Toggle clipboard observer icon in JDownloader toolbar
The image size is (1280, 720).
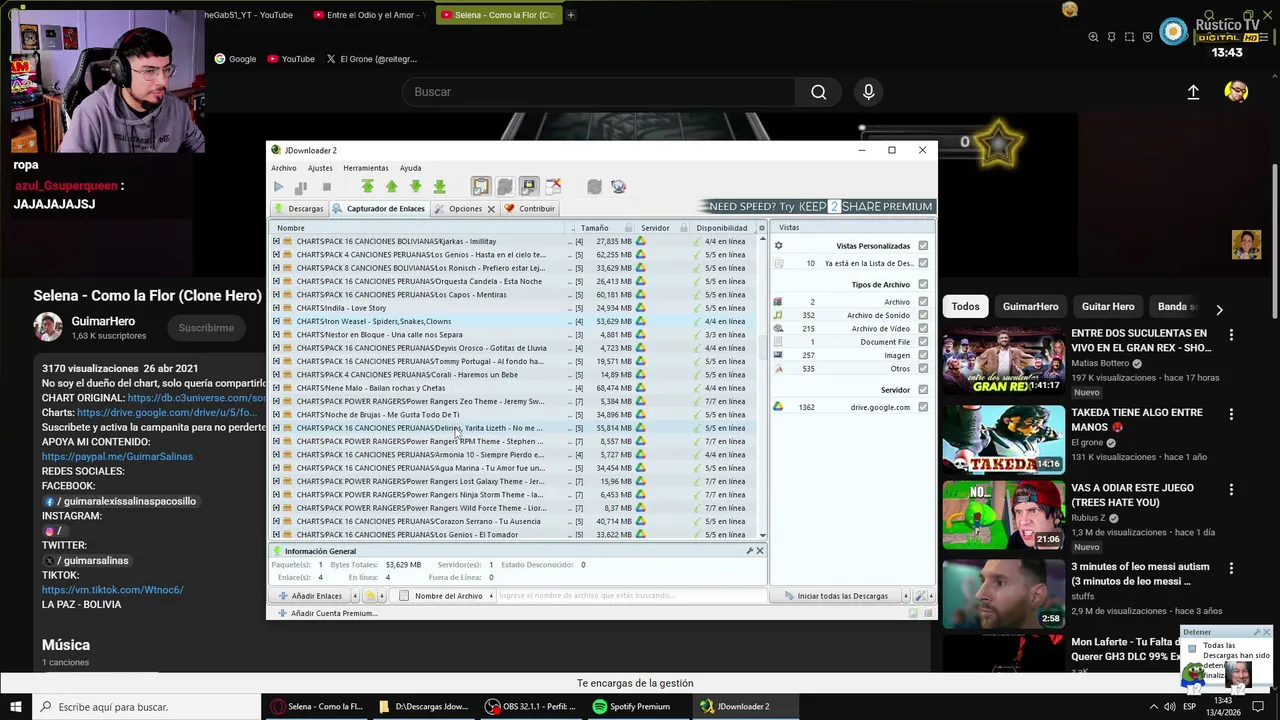(481, 186)
